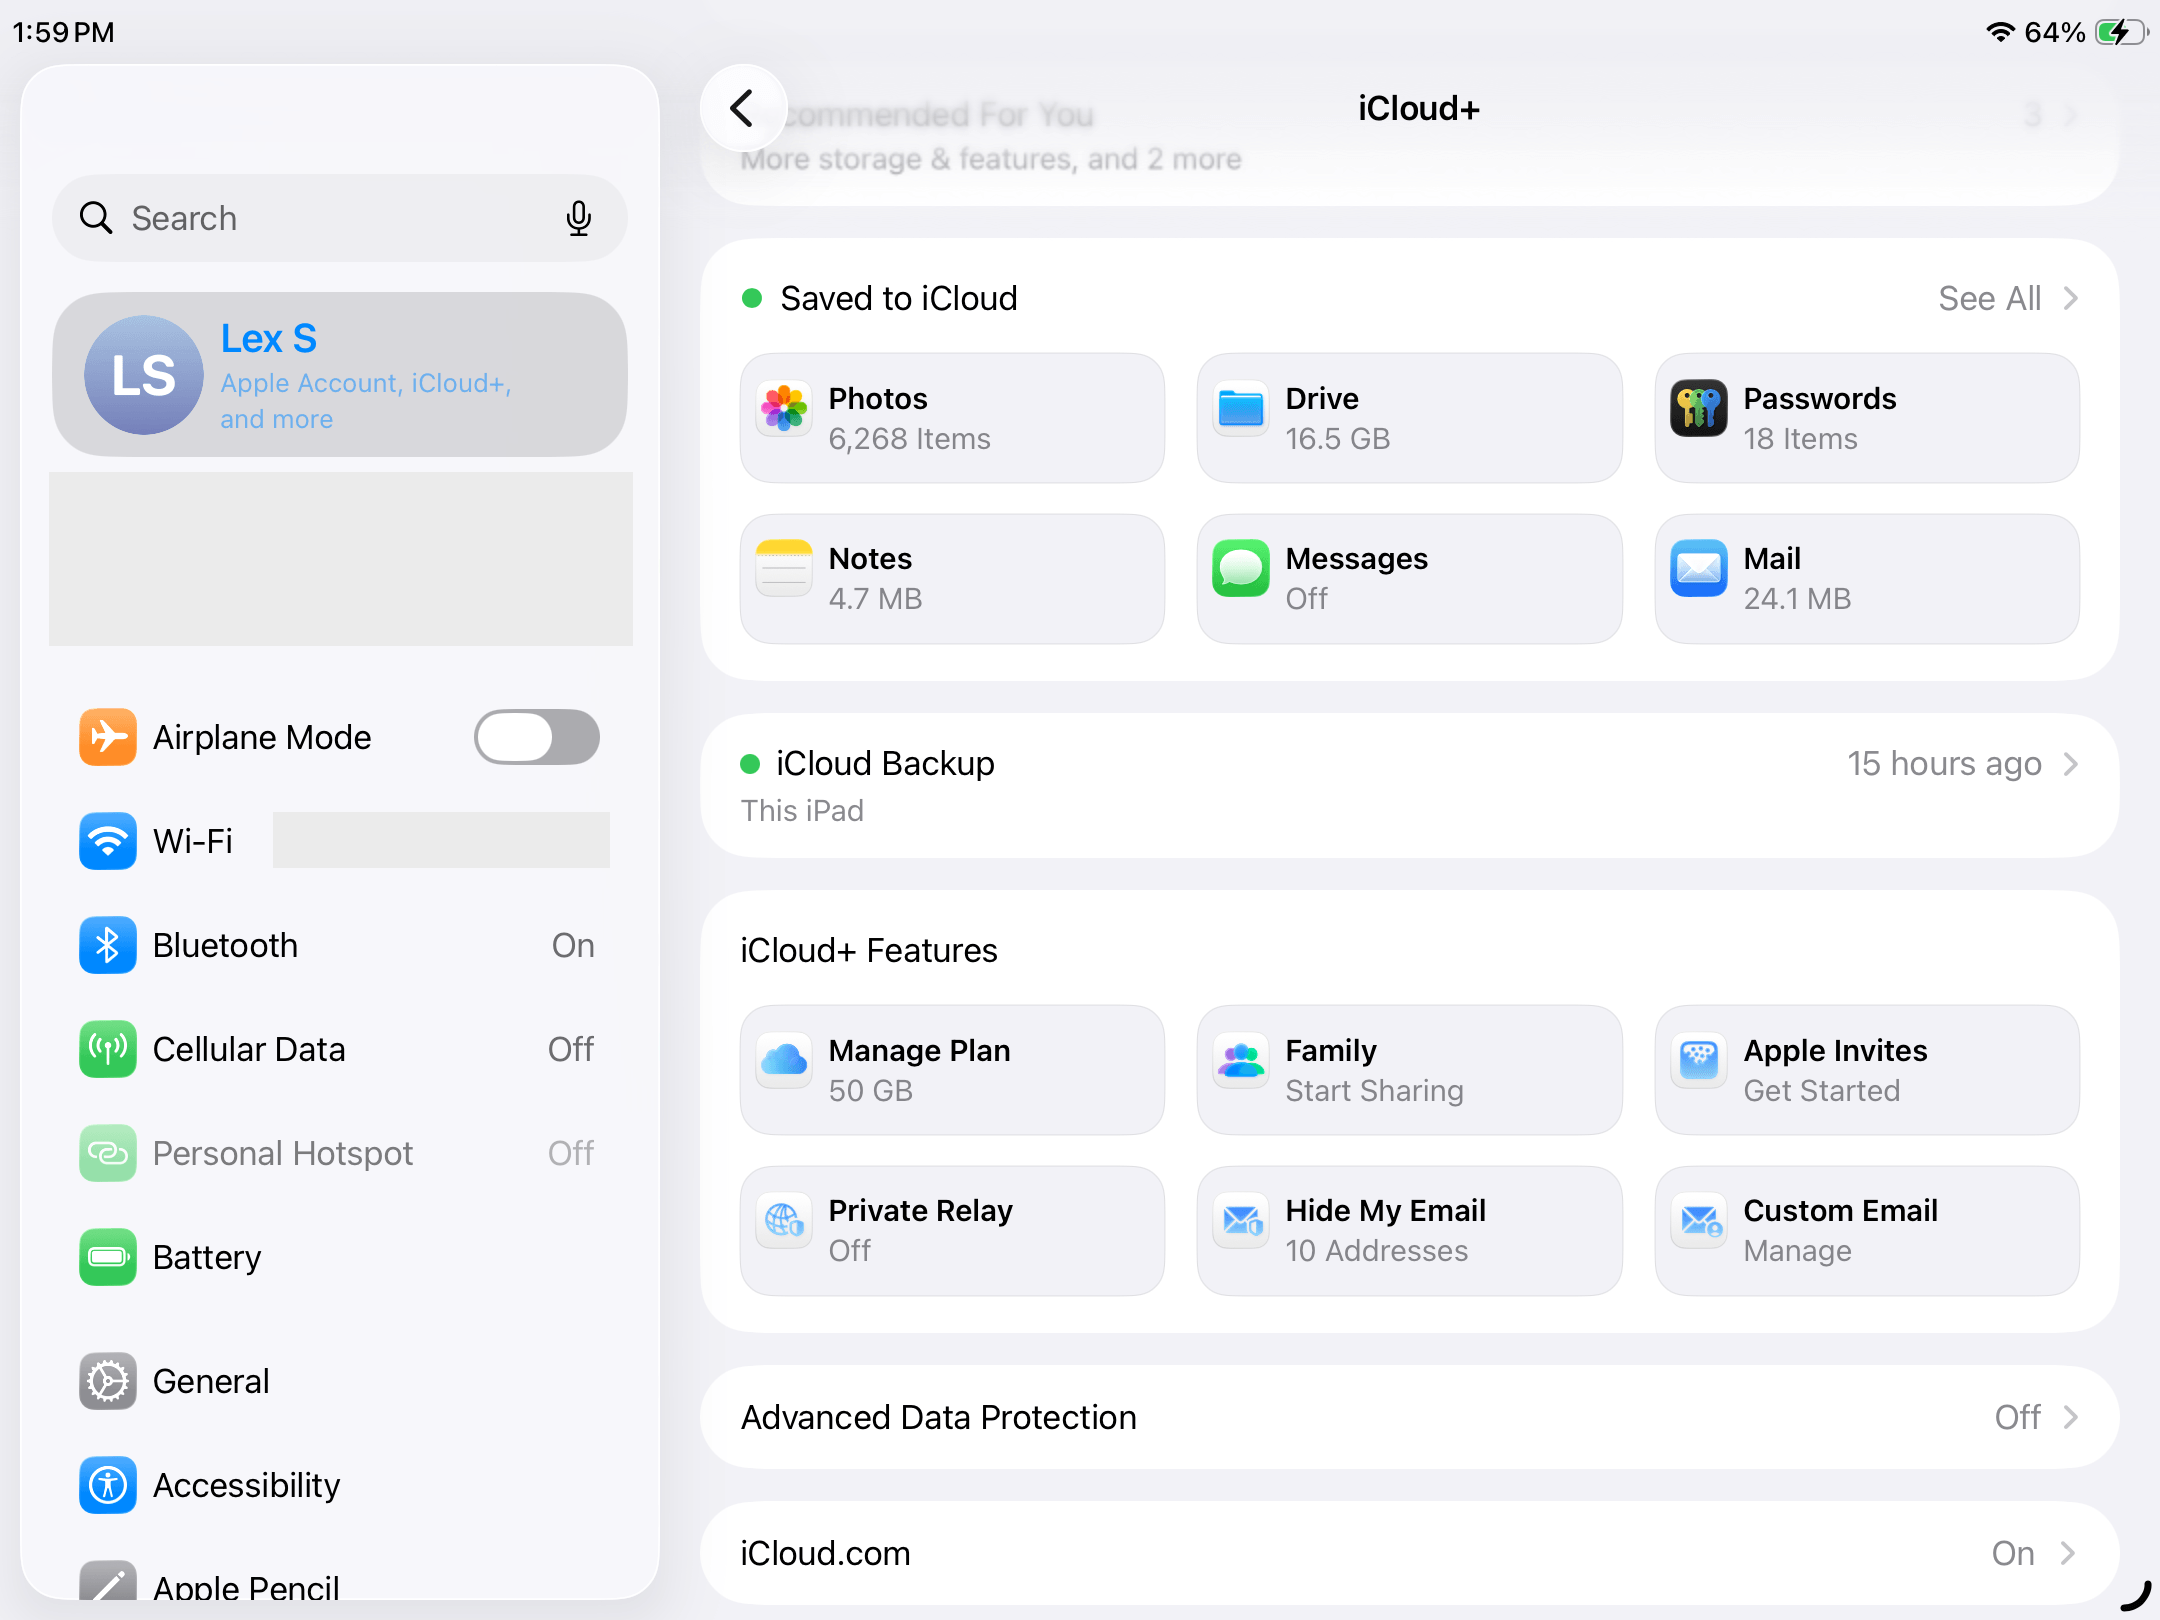Image resolution: width=2160 pixels, height=1620 pixels.
Task: Tap the Hide My Email icon
Action: point(1241,1220)
